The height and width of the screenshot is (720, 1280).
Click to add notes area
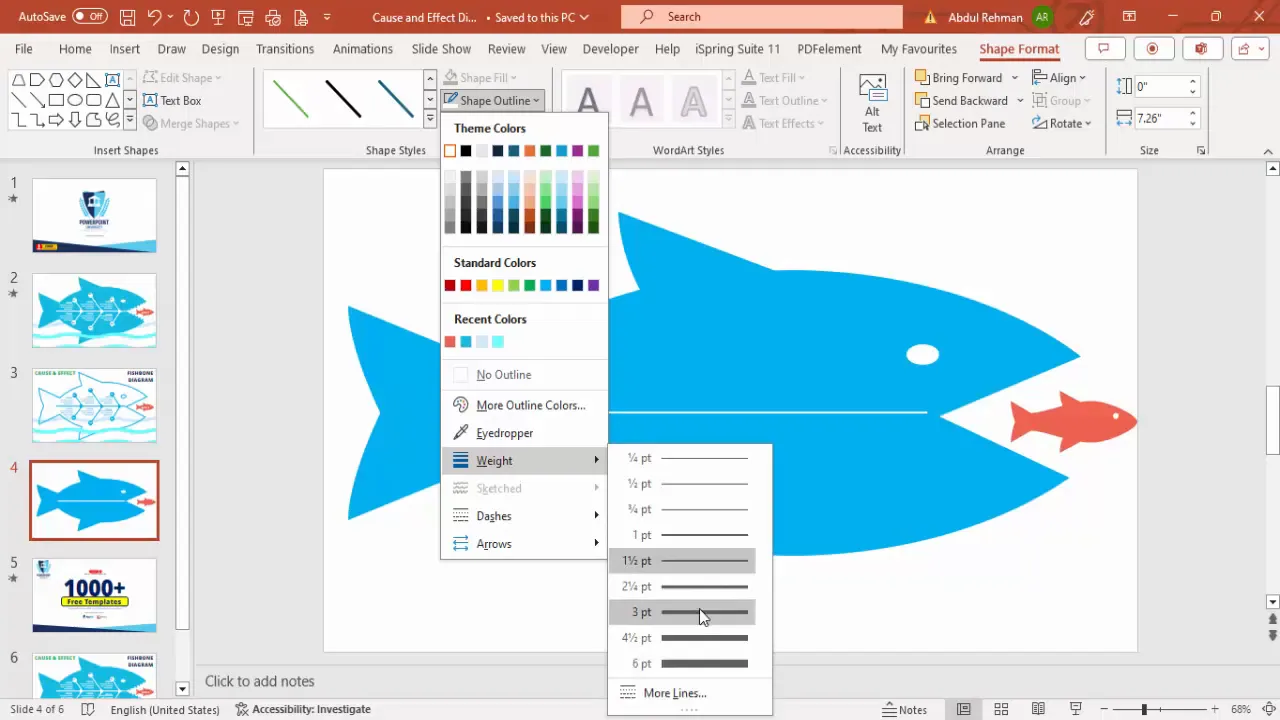[260, 681]
